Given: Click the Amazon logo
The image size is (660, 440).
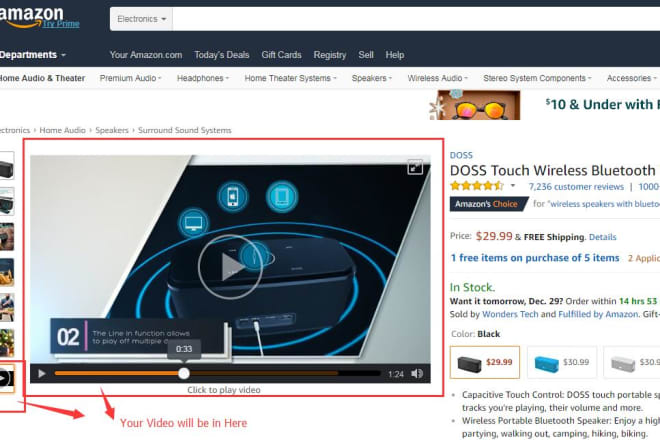Looking at the screenshot, I should 32,16.
